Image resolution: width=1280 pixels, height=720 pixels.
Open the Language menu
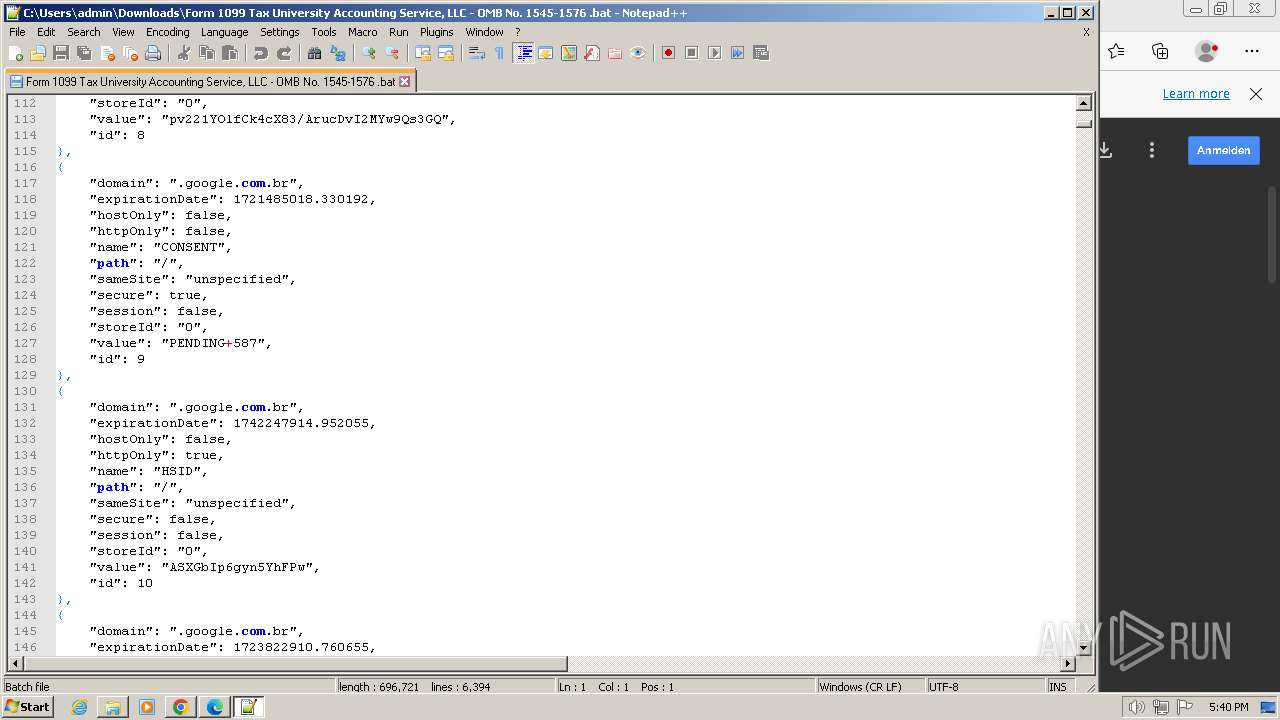click(224, 32)
